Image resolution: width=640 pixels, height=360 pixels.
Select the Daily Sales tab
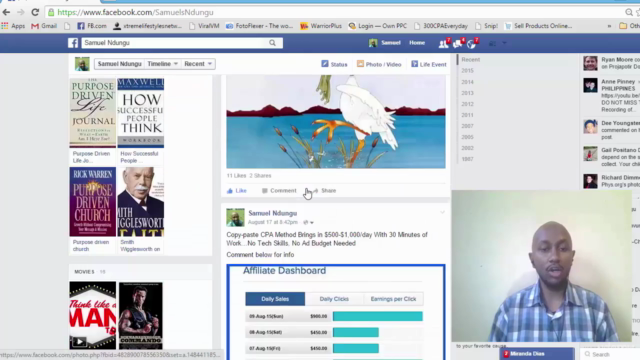[275, 299]
